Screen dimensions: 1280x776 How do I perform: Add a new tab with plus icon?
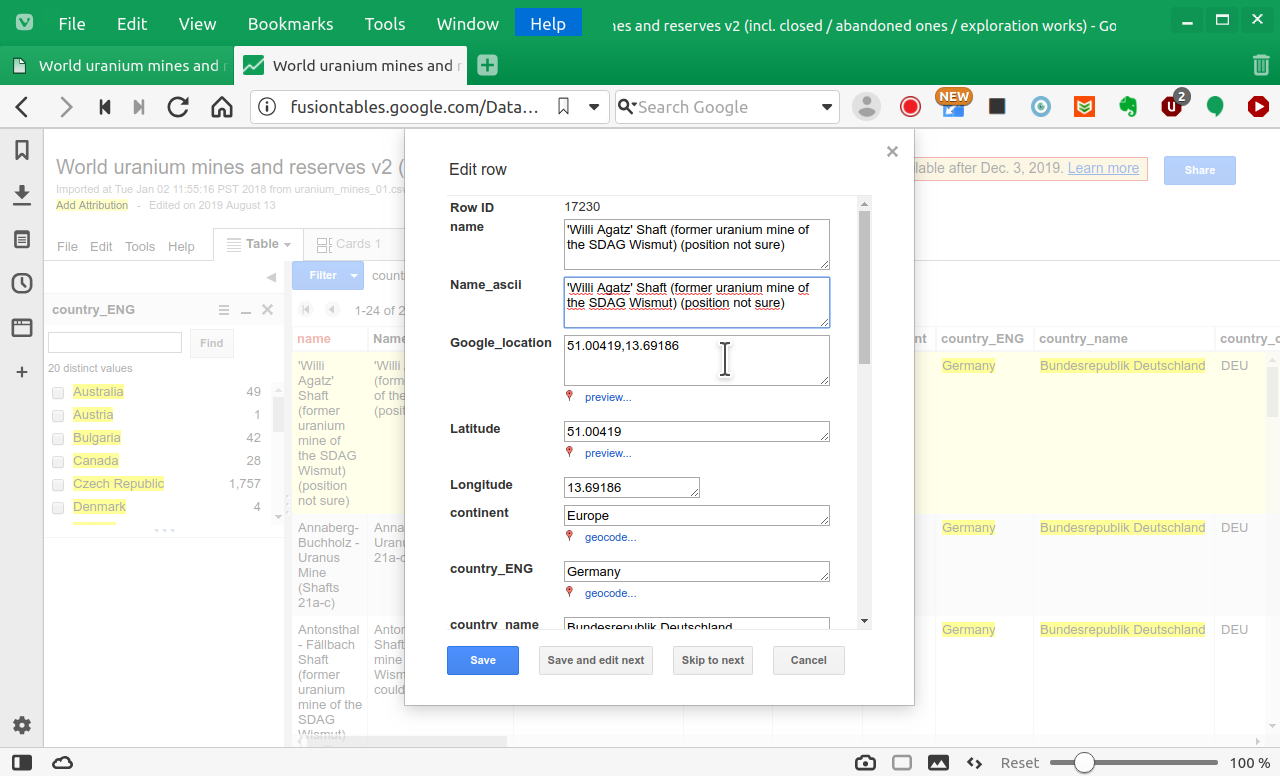pyautogui.click(x=487, y=66)
